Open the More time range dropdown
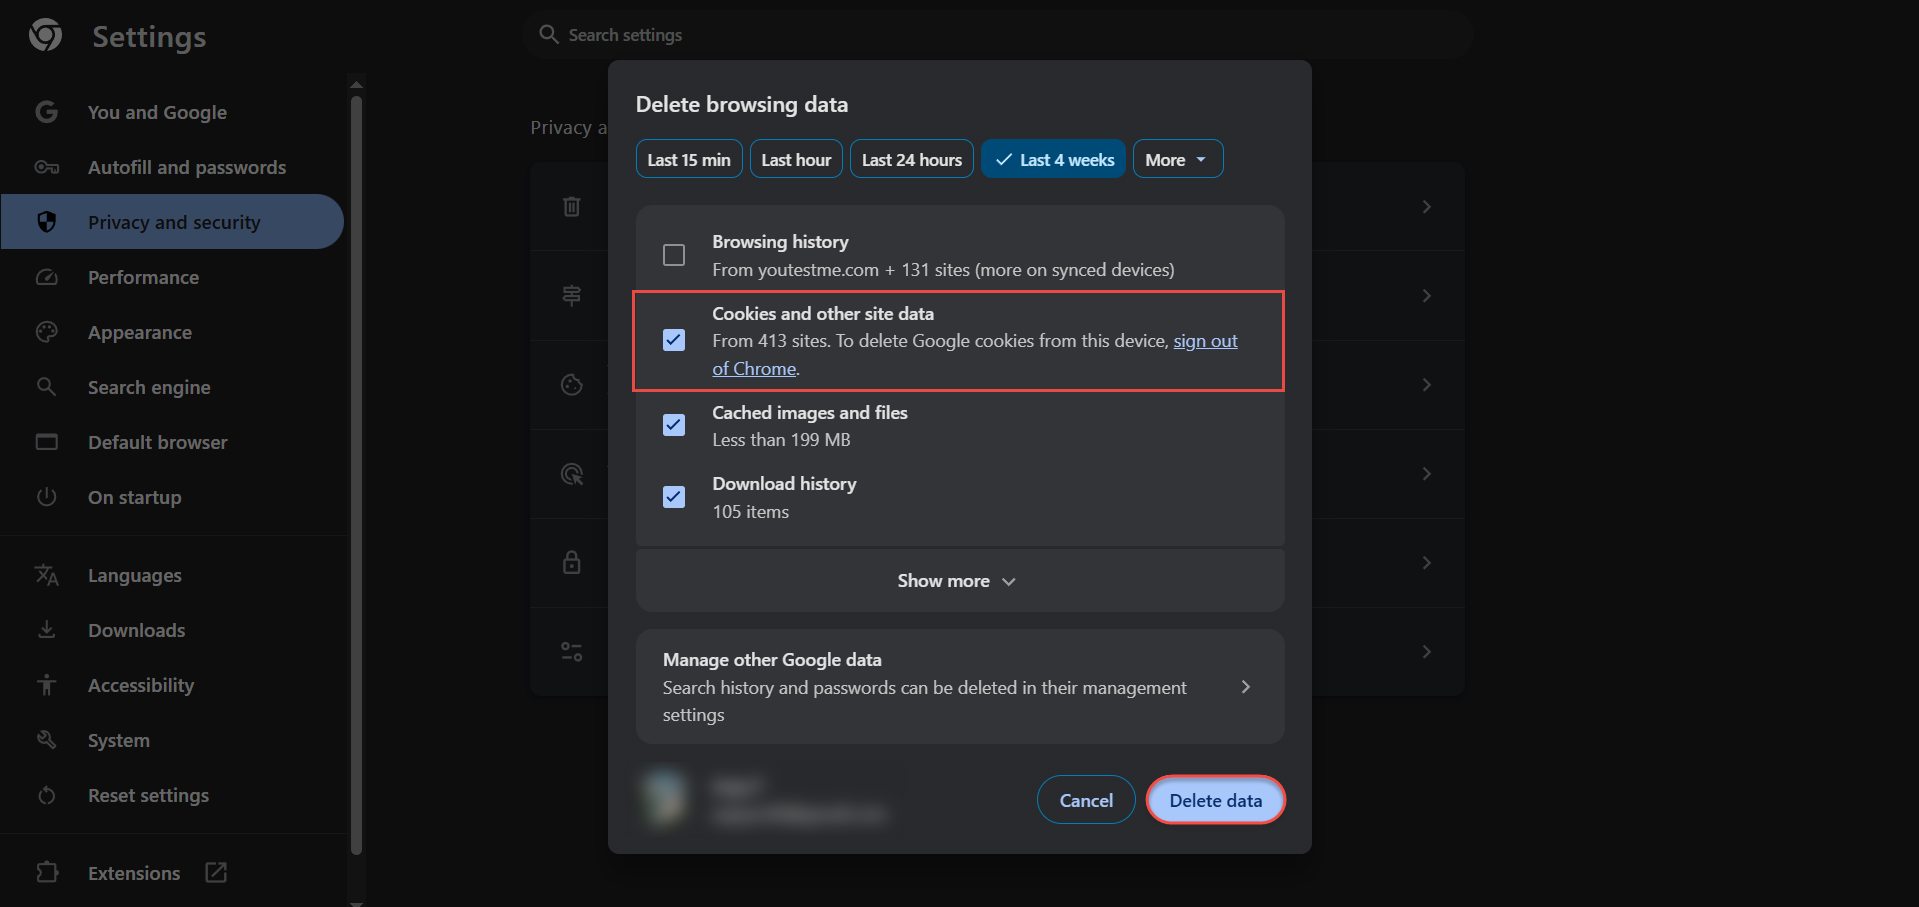This screenshot has height=907, width=1919. (x=1177, y=160)
